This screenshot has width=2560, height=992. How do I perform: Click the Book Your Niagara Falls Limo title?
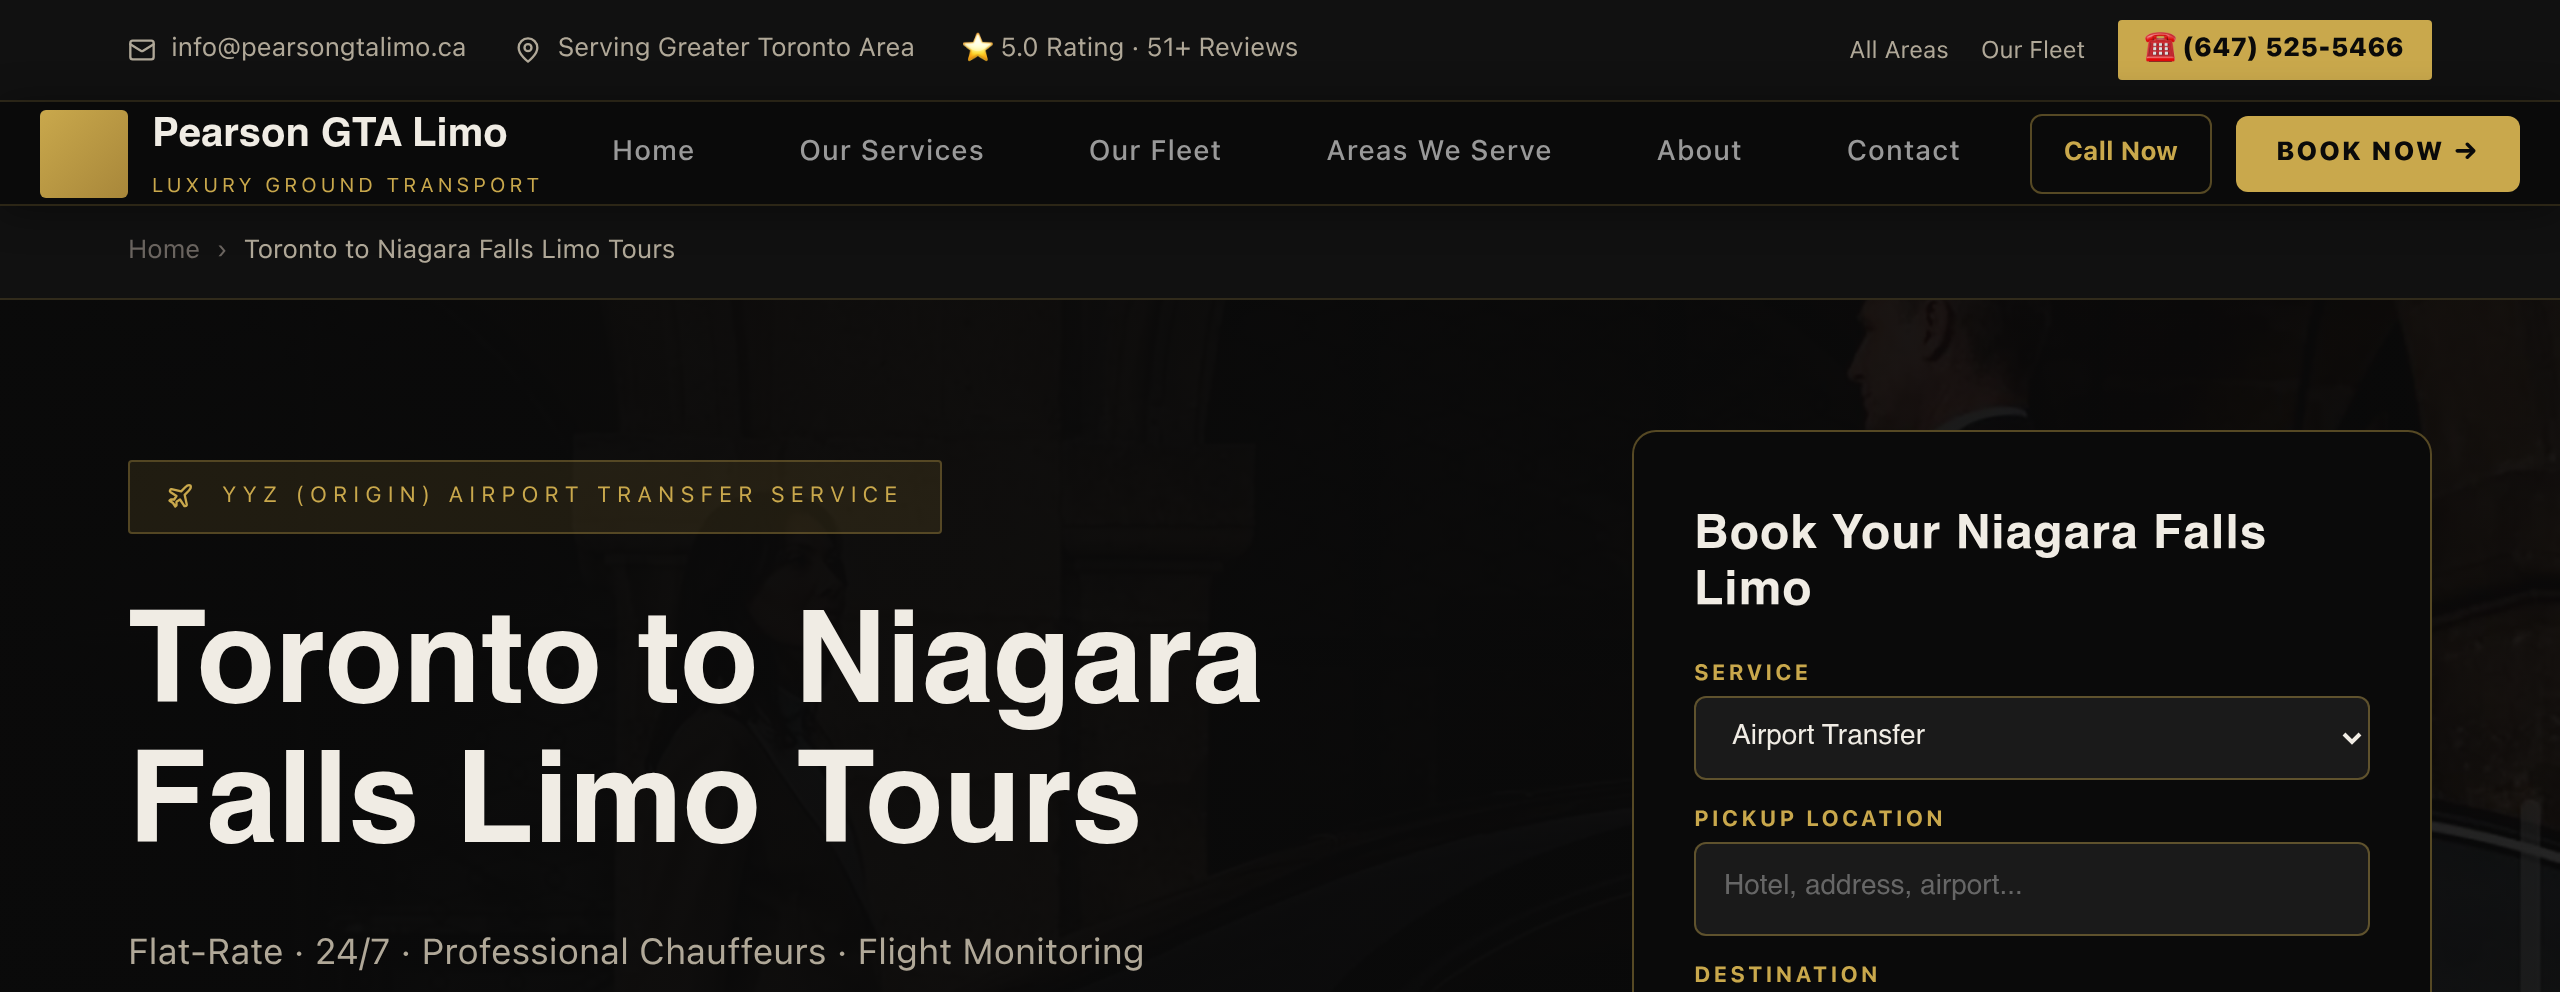click(x=1980, y=560)
